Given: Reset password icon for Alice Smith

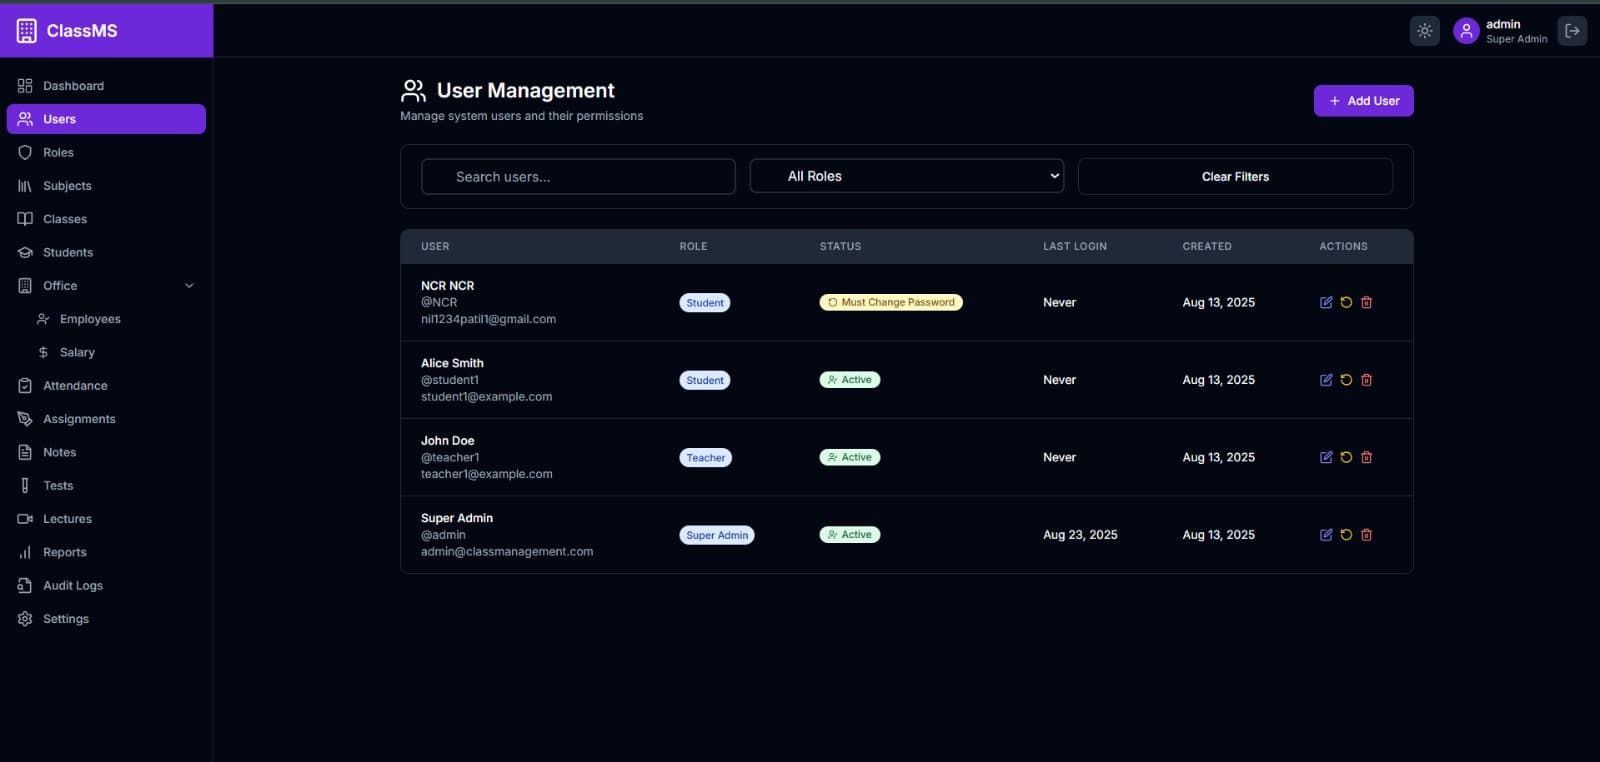Looking at the screenshot, I should 1346,380.
